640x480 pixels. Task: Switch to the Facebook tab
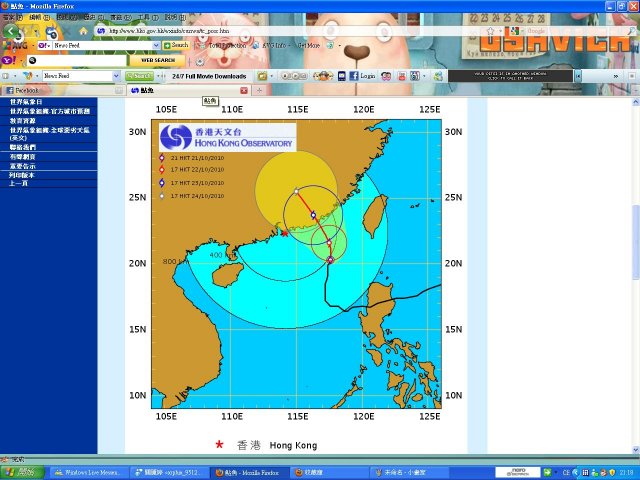(x=62, y=90)
